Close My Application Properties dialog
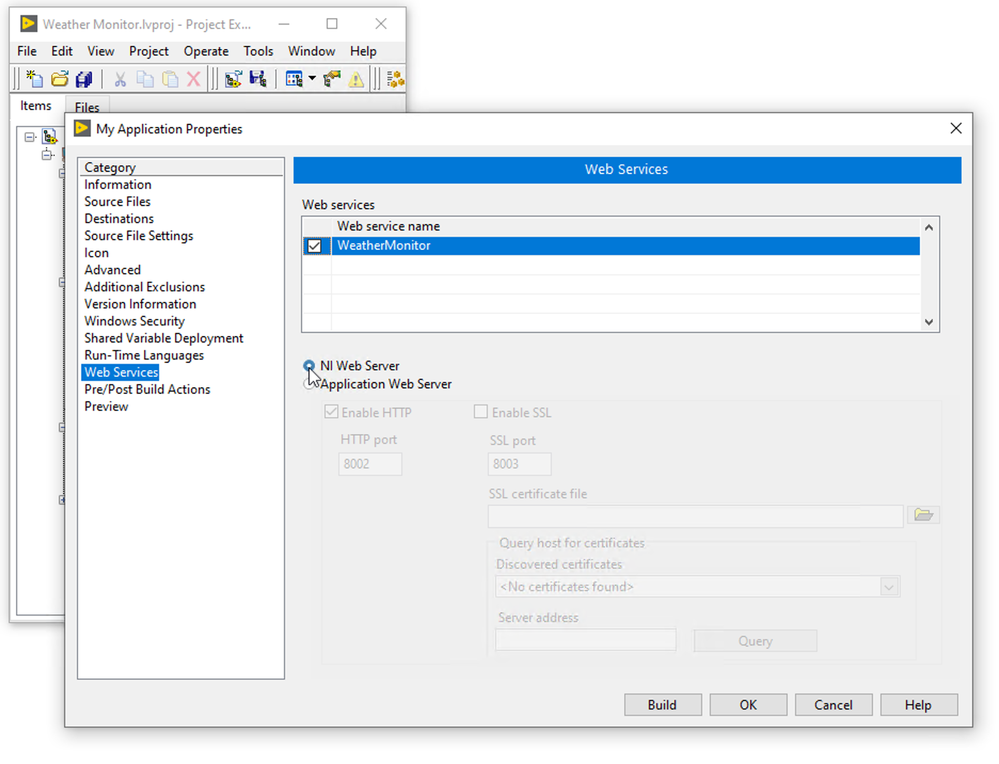This screenshot has width=999, height=764. coord(956,128)
